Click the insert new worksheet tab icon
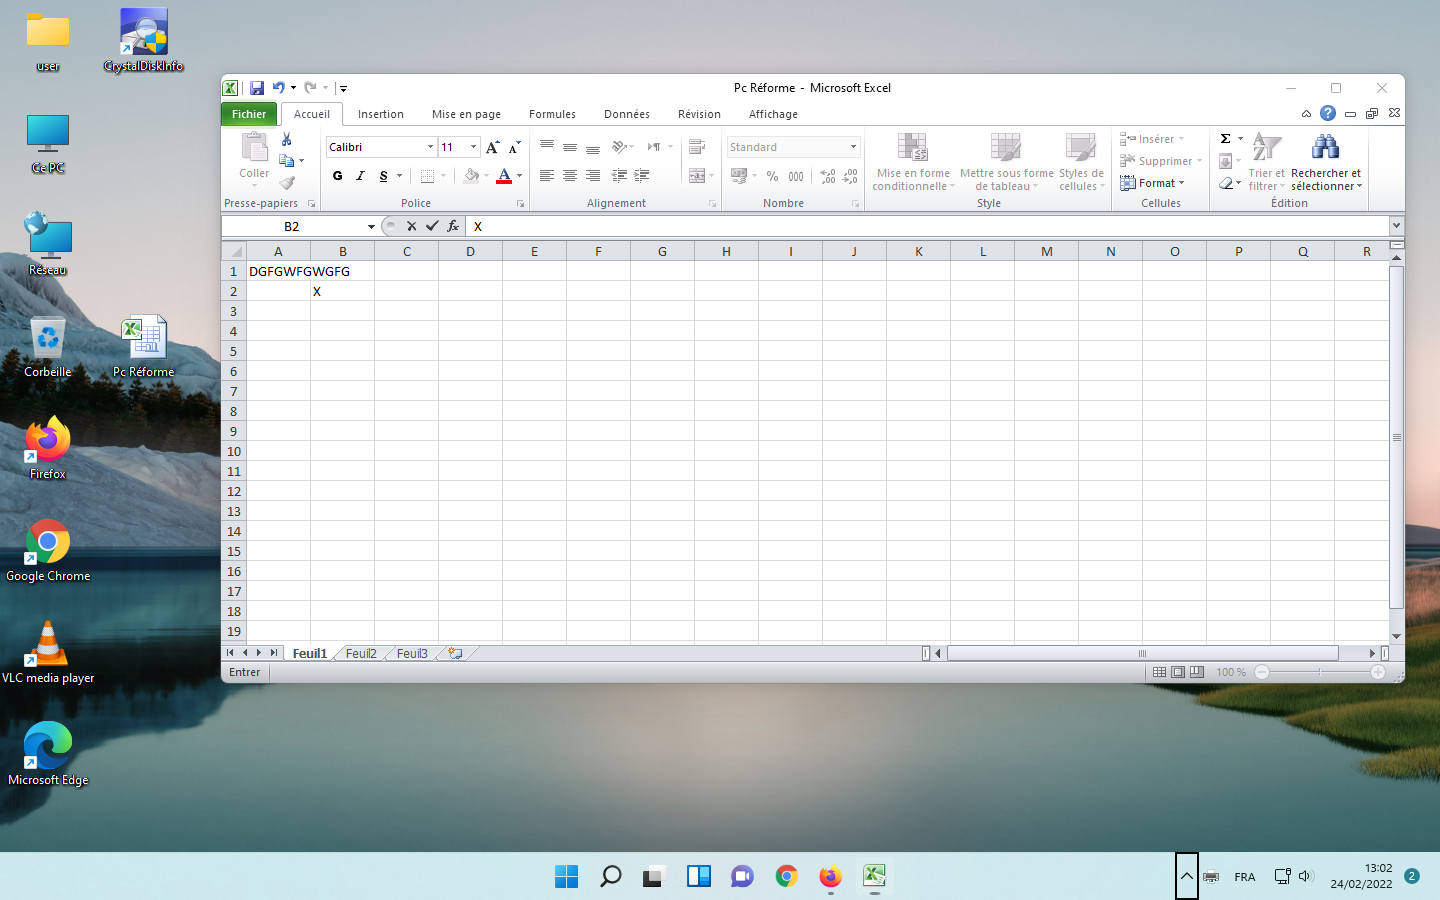Screen dimensions: 1440x900 pyautogui.click(x=455, y=653)
